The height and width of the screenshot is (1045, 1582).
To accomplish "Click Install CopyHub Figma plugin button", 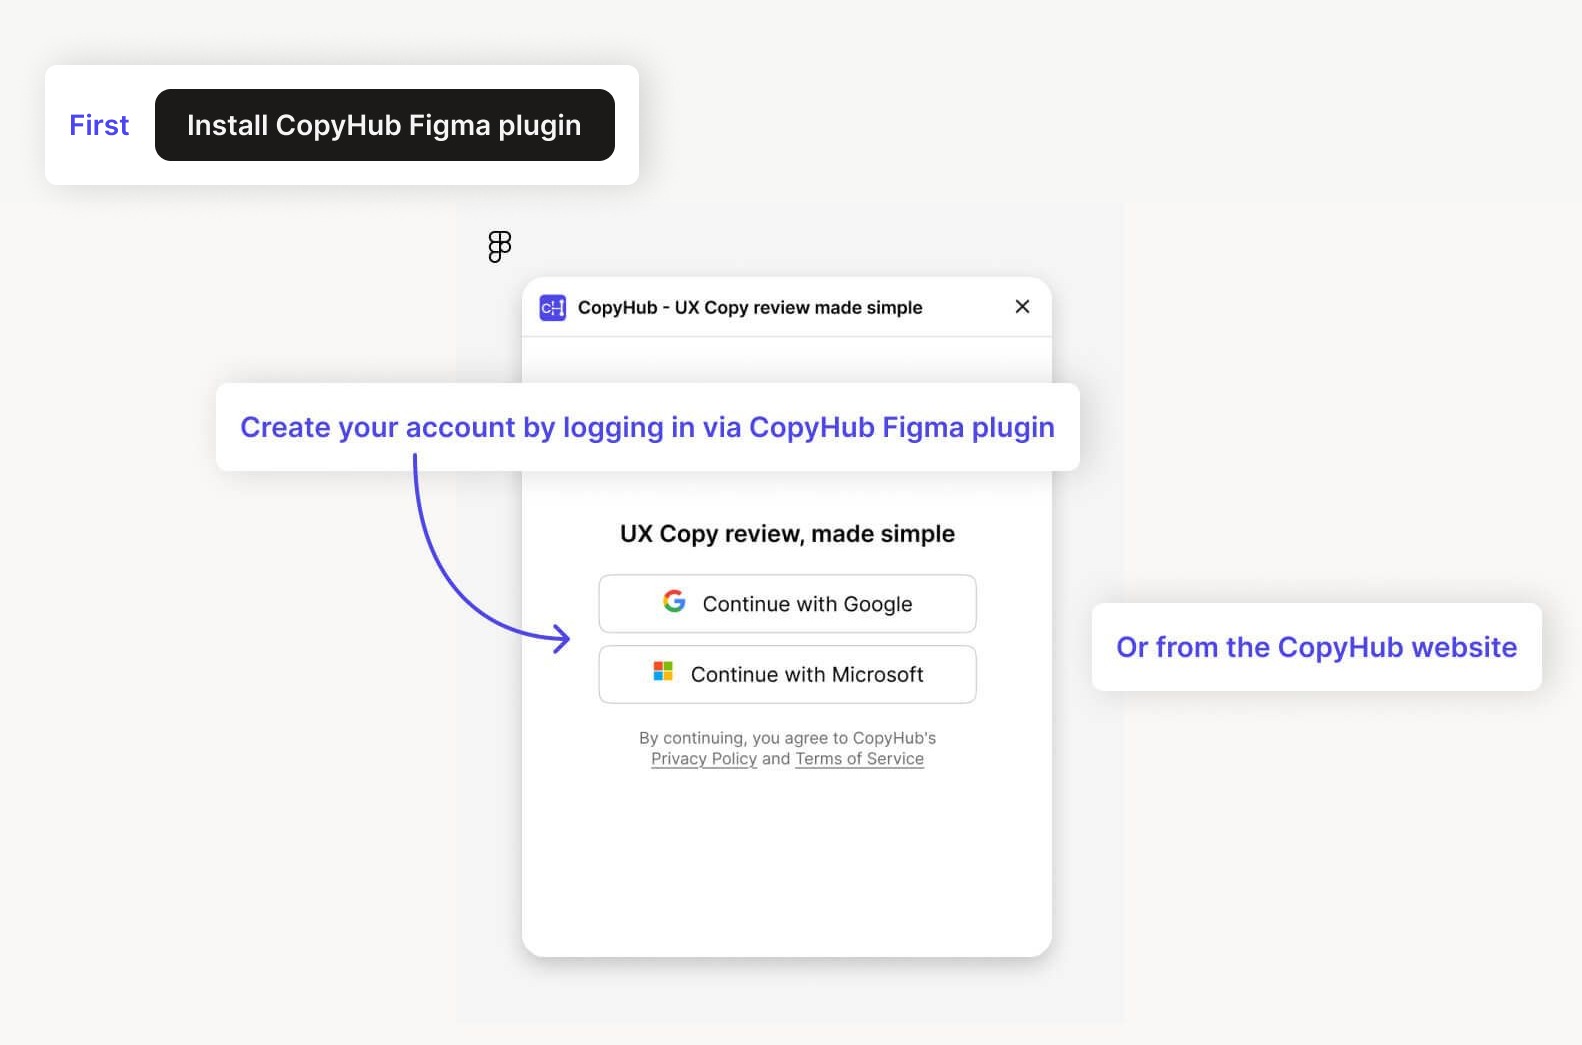I will coord(385,125).
